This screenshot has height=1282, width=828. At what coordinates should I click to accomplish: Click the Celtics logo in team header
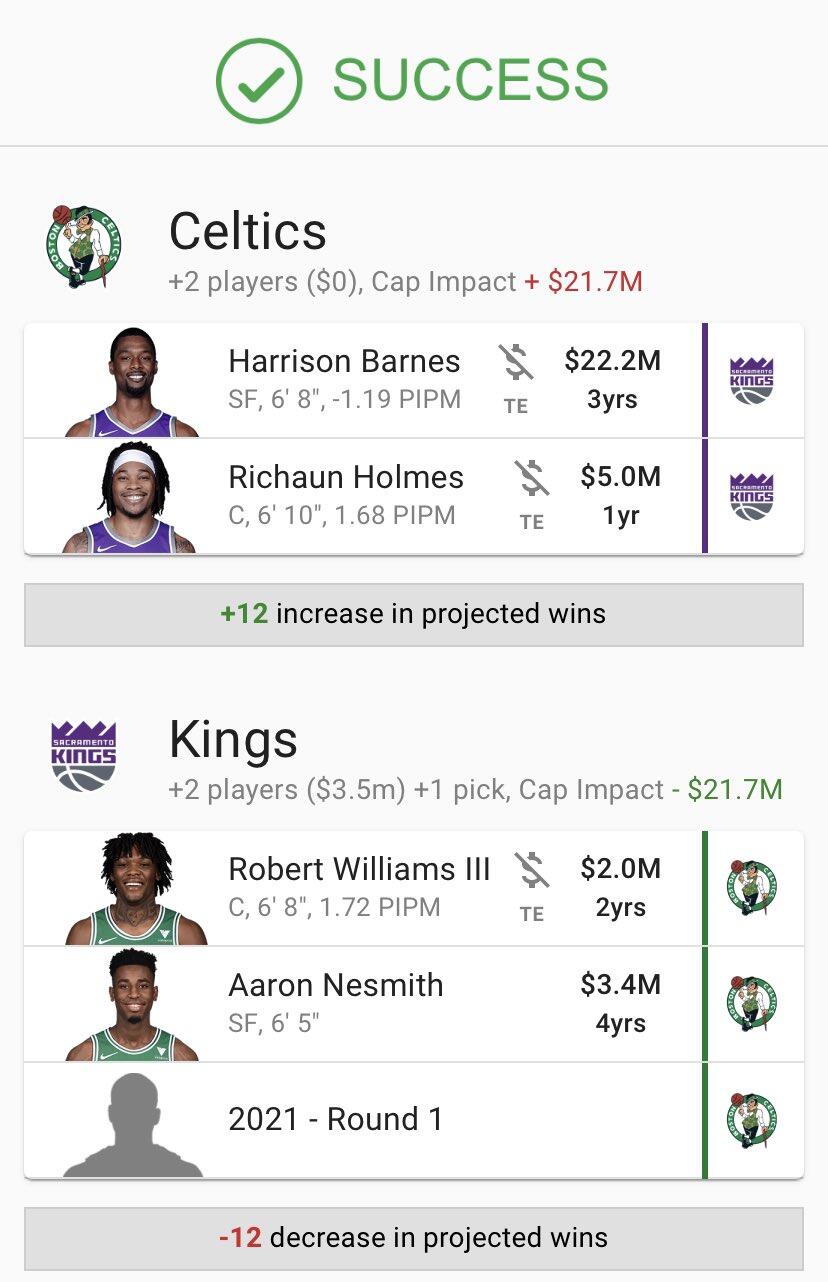pyautogui.click(x=82, y=247)
